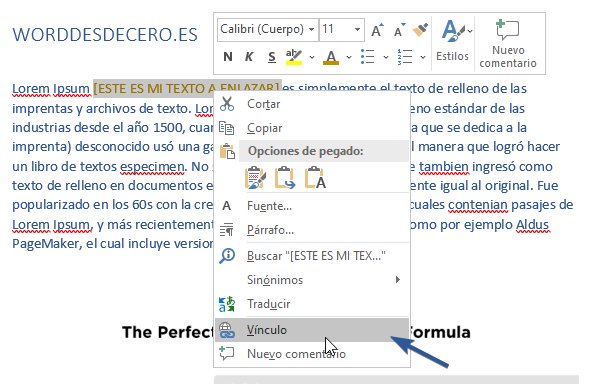This screenshot has width=605, height=384.
Task: Paste with merge formatting icon
Action: pos(285,178)
